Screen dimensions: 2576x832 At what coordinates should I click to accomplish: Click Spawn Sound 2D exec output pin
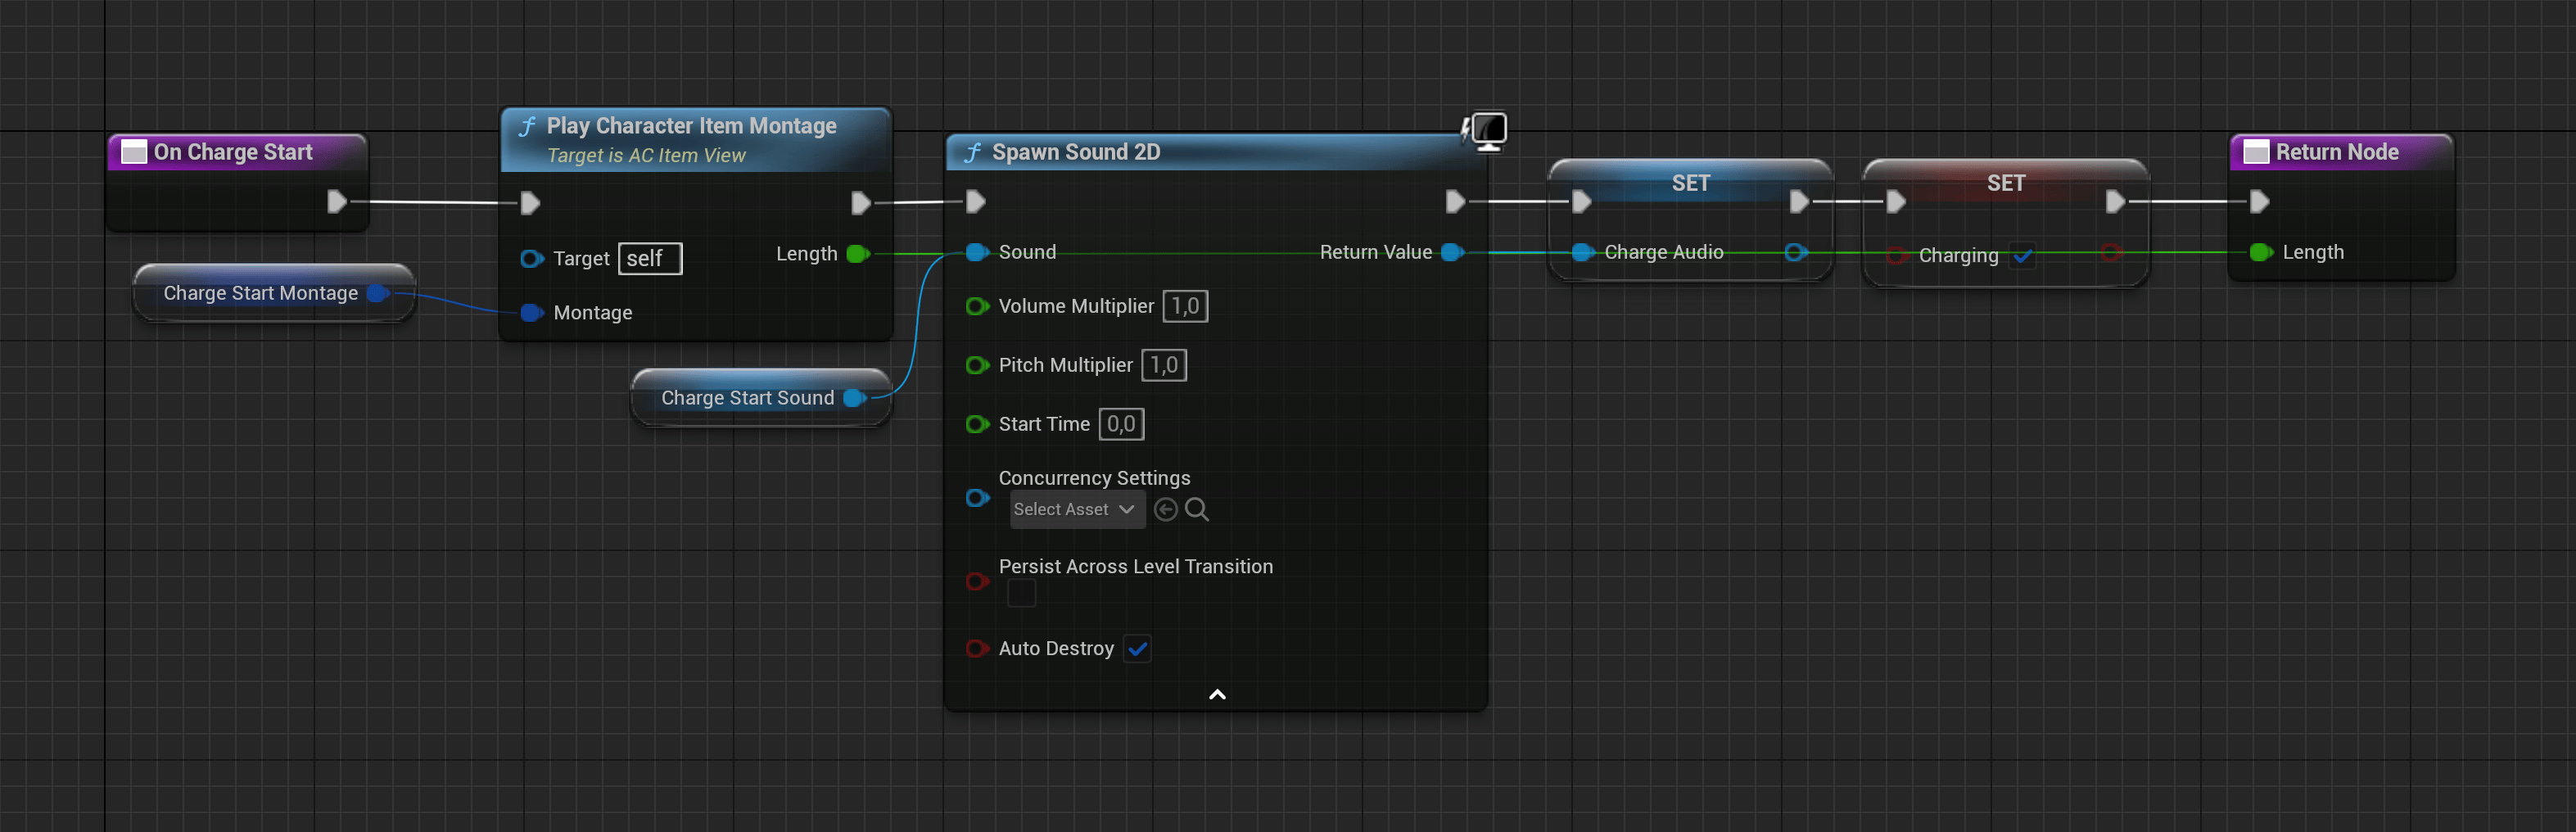pyautogui.click(x=1455, y=202)
